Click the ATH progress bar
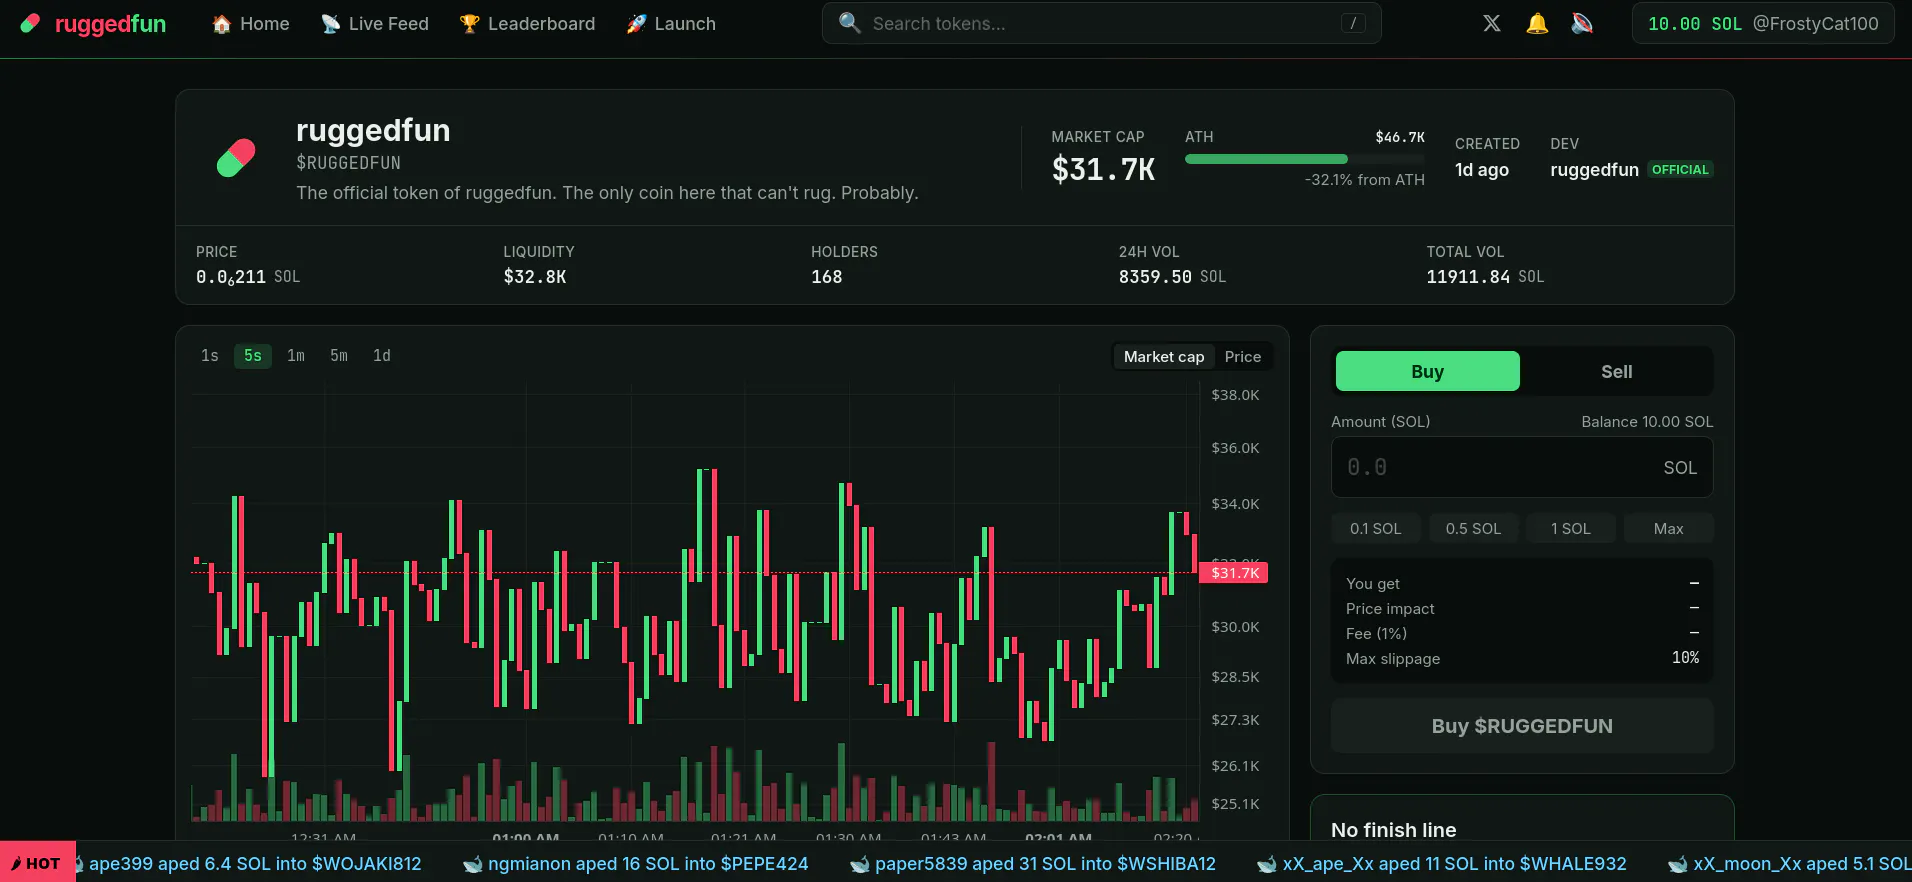 click(1305, 159)
